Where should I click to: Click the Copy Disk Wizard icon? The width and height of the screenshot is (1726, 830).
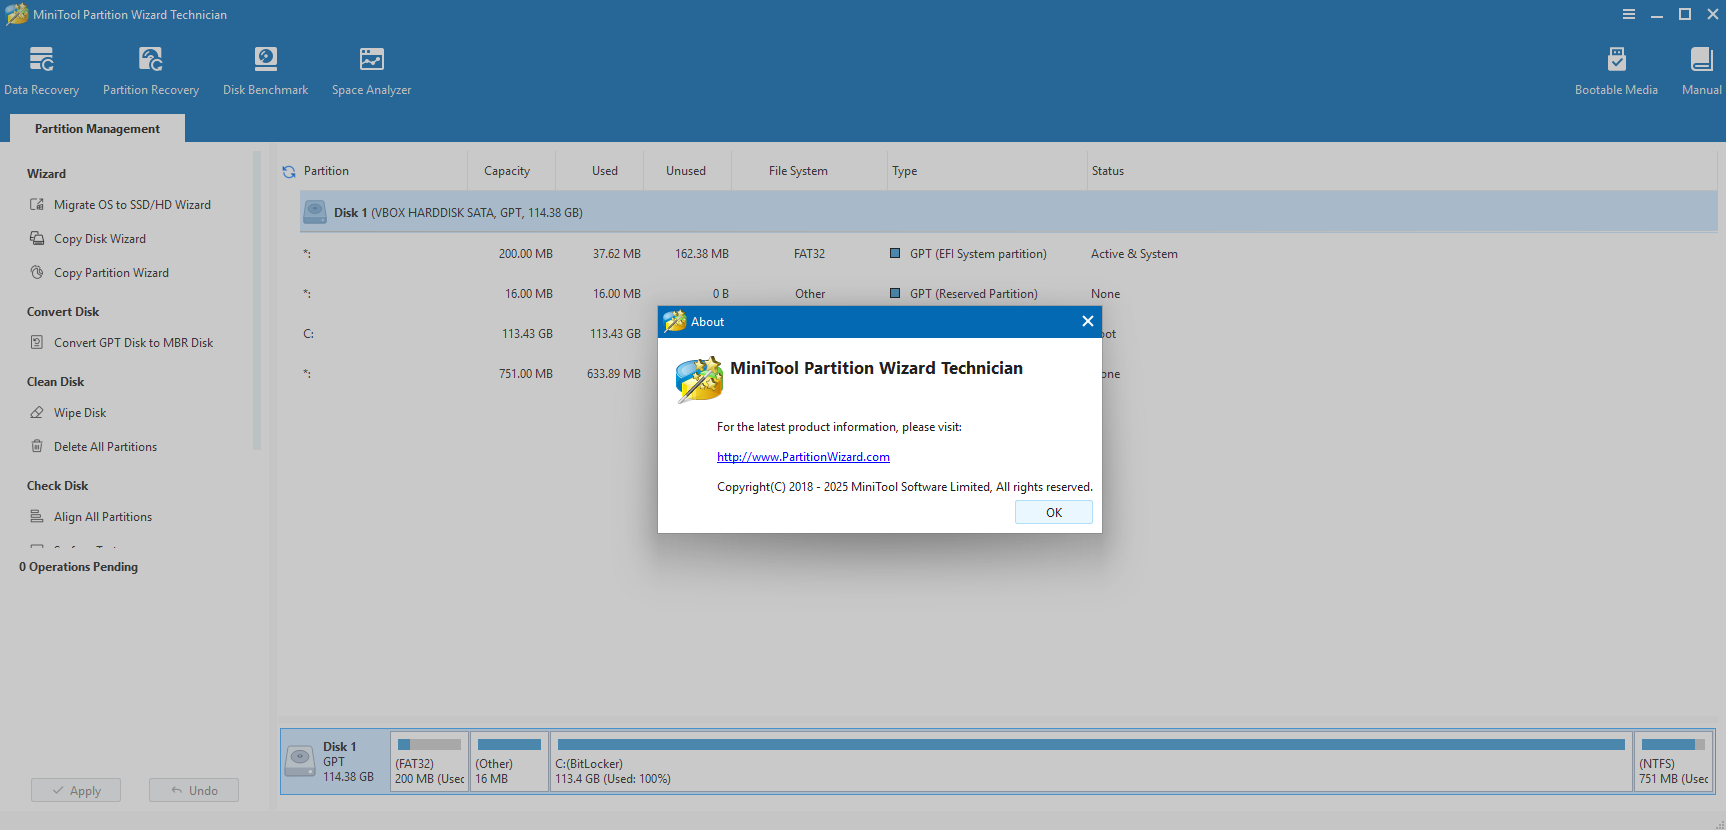pos(37,238)
